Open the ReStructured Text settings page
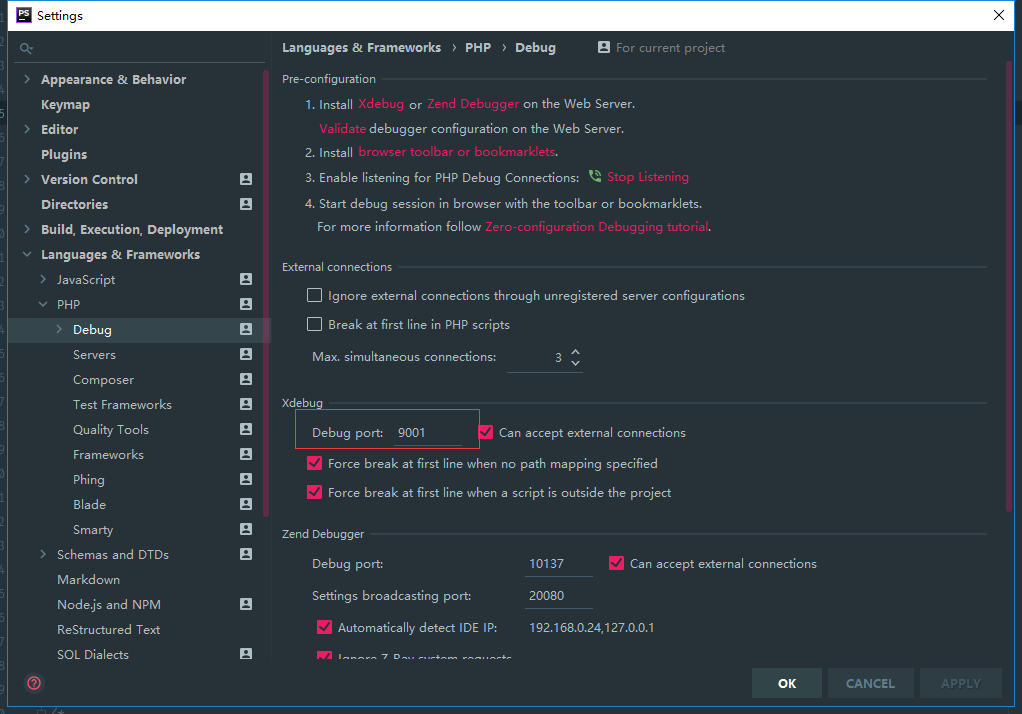This screenshot has width=1022, height=714. (108, 630)
